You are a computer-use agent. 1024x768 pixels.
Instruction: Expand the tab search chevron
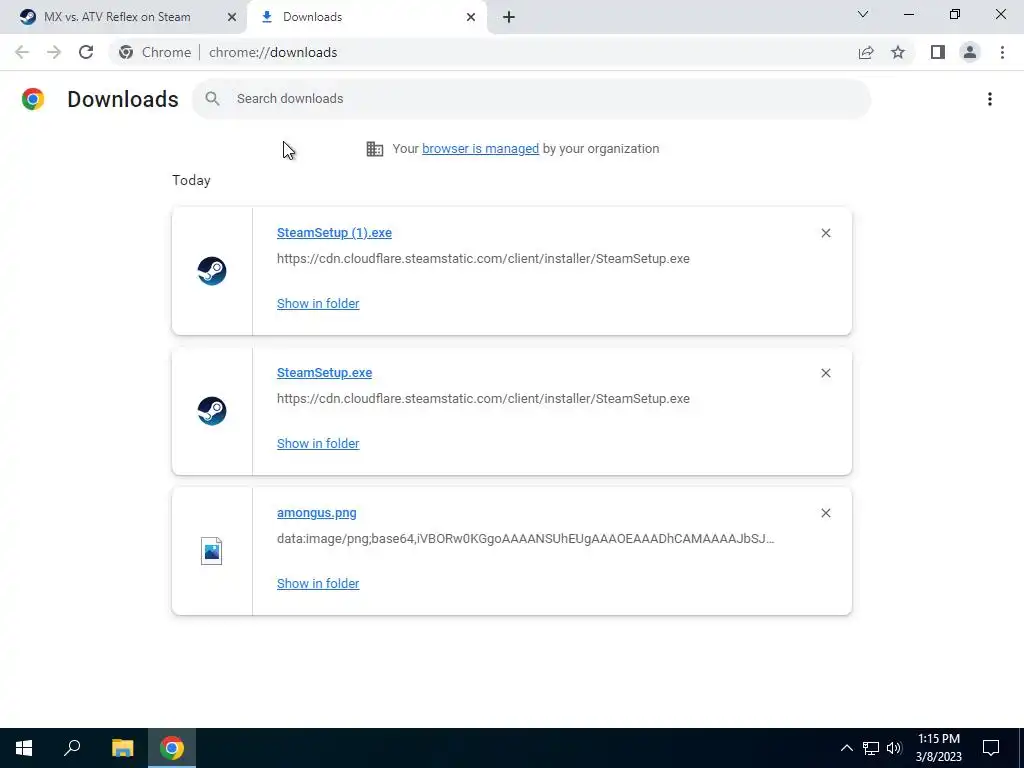click(863, 14)
